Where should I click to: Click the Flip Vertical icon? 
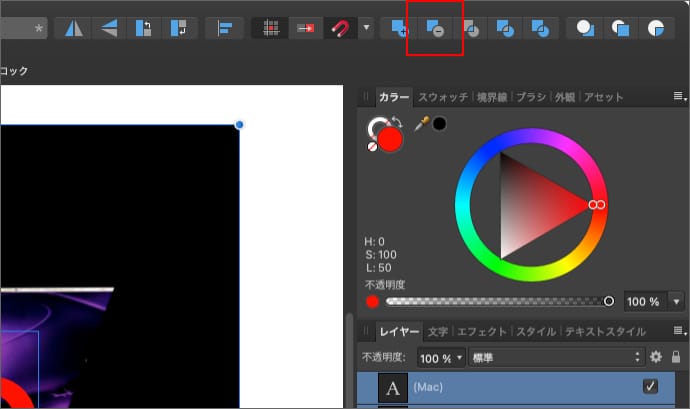tap(105, 28)
